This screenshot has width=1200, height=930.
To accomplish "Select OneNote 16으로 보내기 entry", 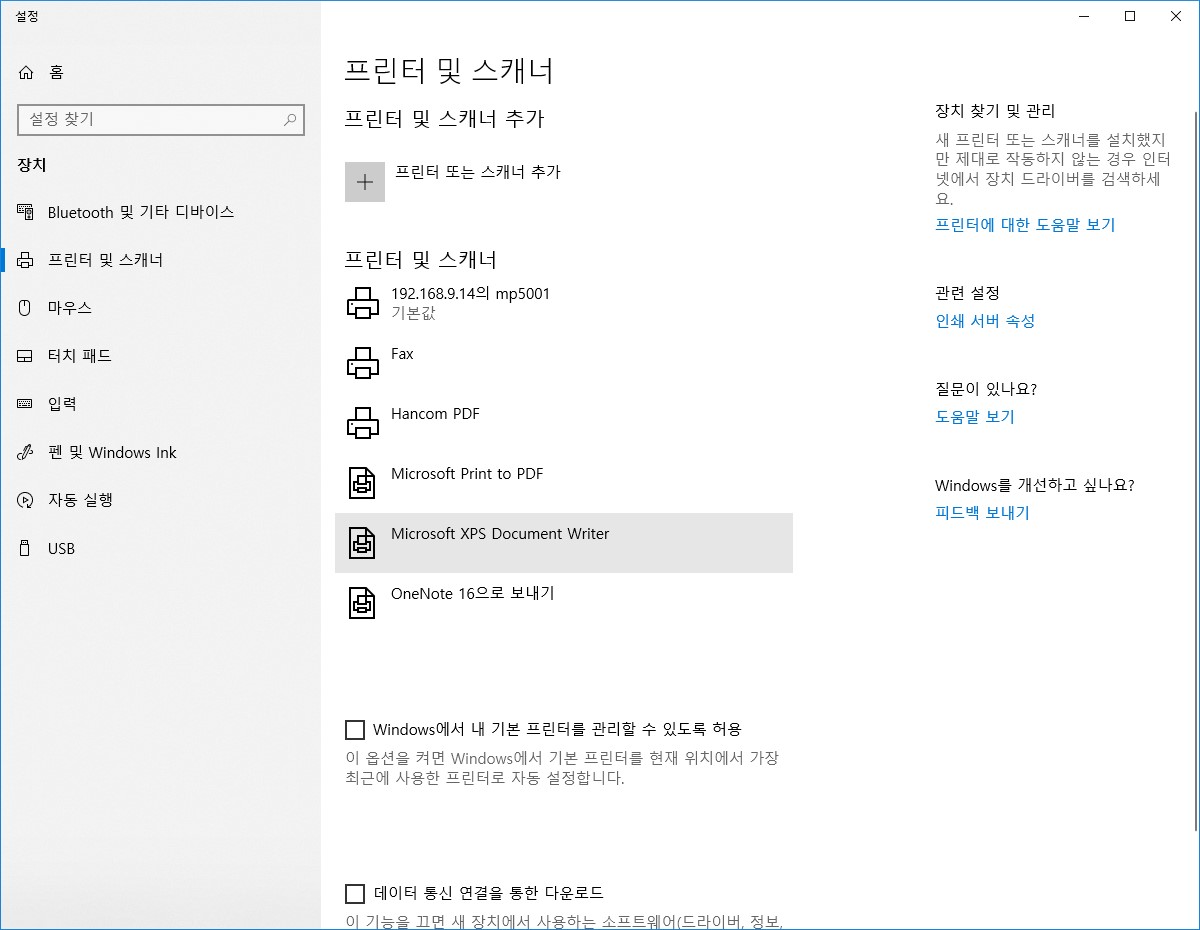I will pos(564,603).
